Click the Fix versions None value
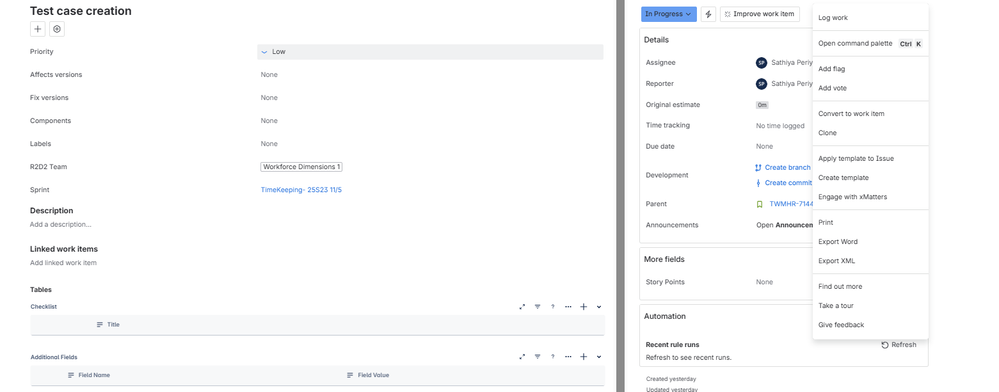 click(x=269, y=98)
